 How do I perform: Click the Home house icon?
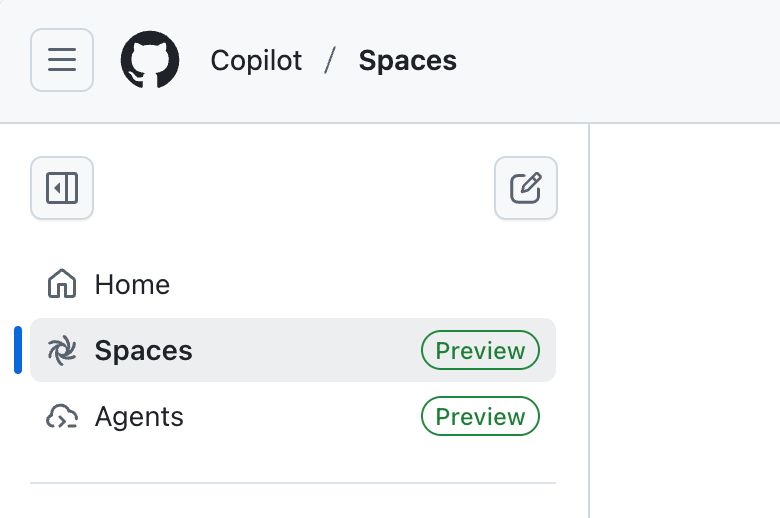[x=62, y=284]
